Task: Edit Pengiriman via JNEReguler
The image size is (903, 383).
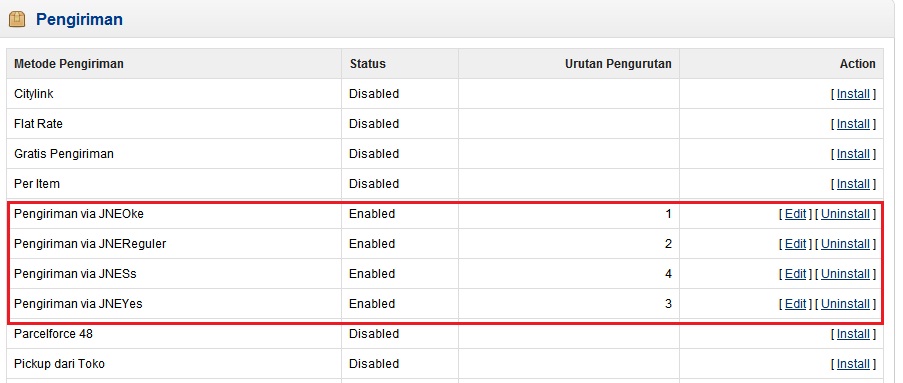Action: coord(795,244)
